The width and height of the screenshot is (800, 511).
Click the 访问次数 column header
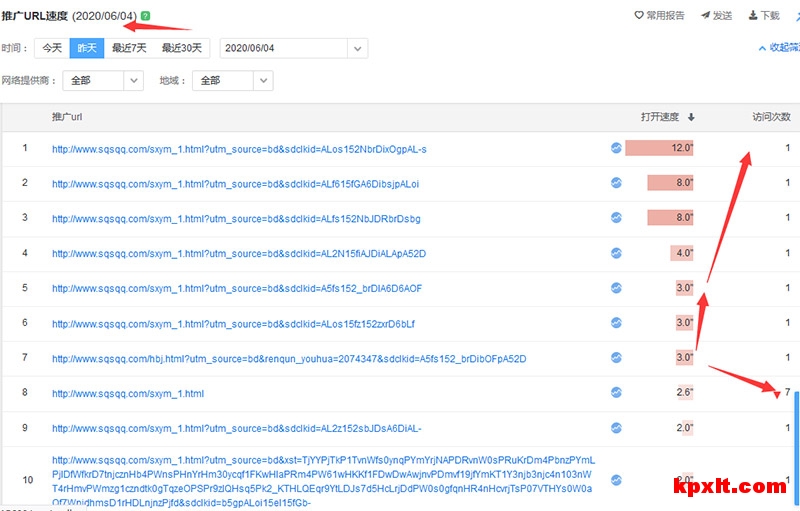(770, 117)
